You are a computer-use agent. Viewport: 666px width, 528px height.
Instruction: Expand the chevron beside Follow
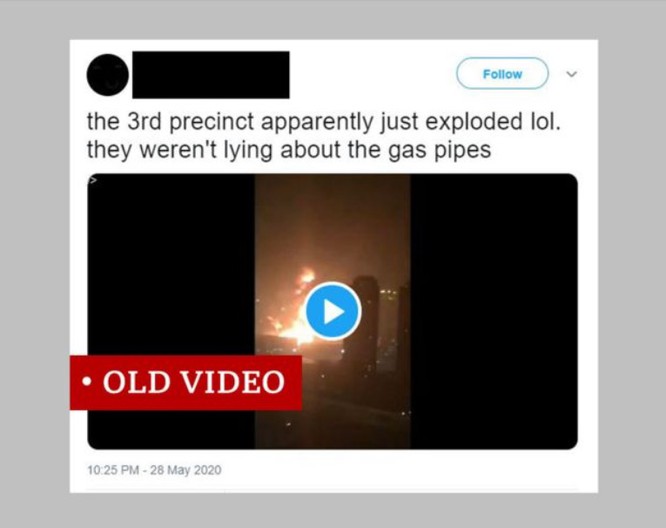point(571,74)
